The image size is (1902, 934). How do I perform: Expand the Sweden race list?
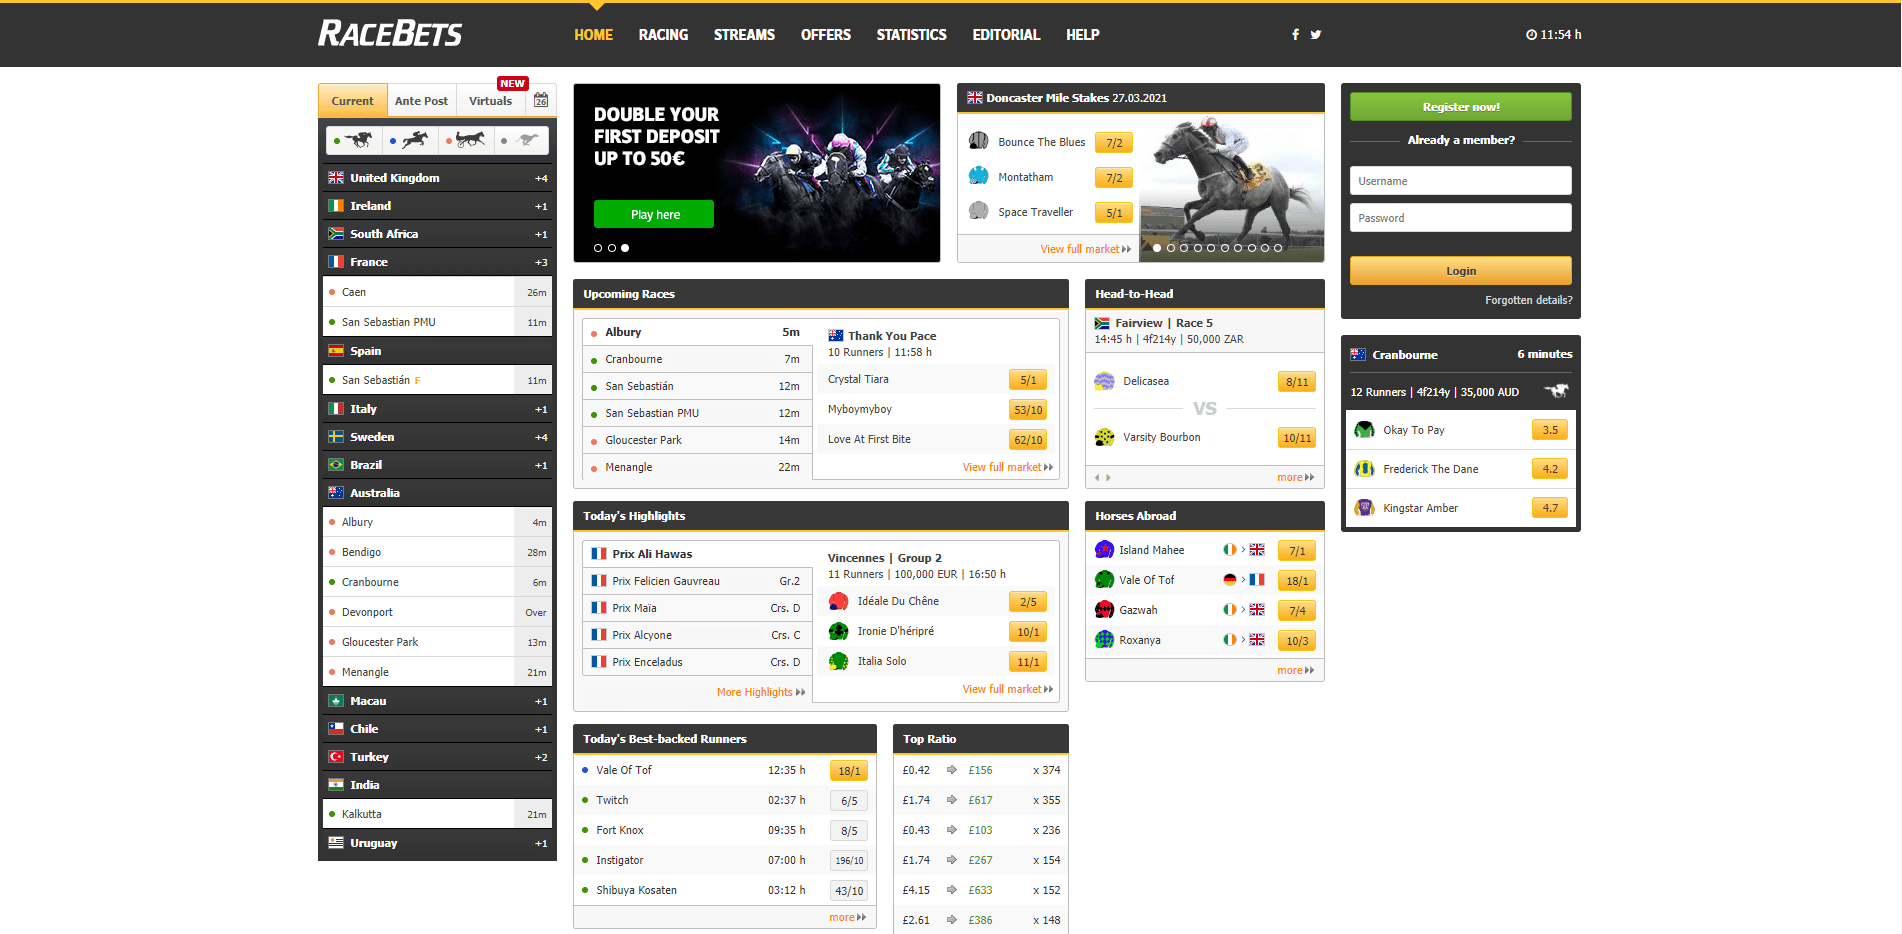coord(437,437)
